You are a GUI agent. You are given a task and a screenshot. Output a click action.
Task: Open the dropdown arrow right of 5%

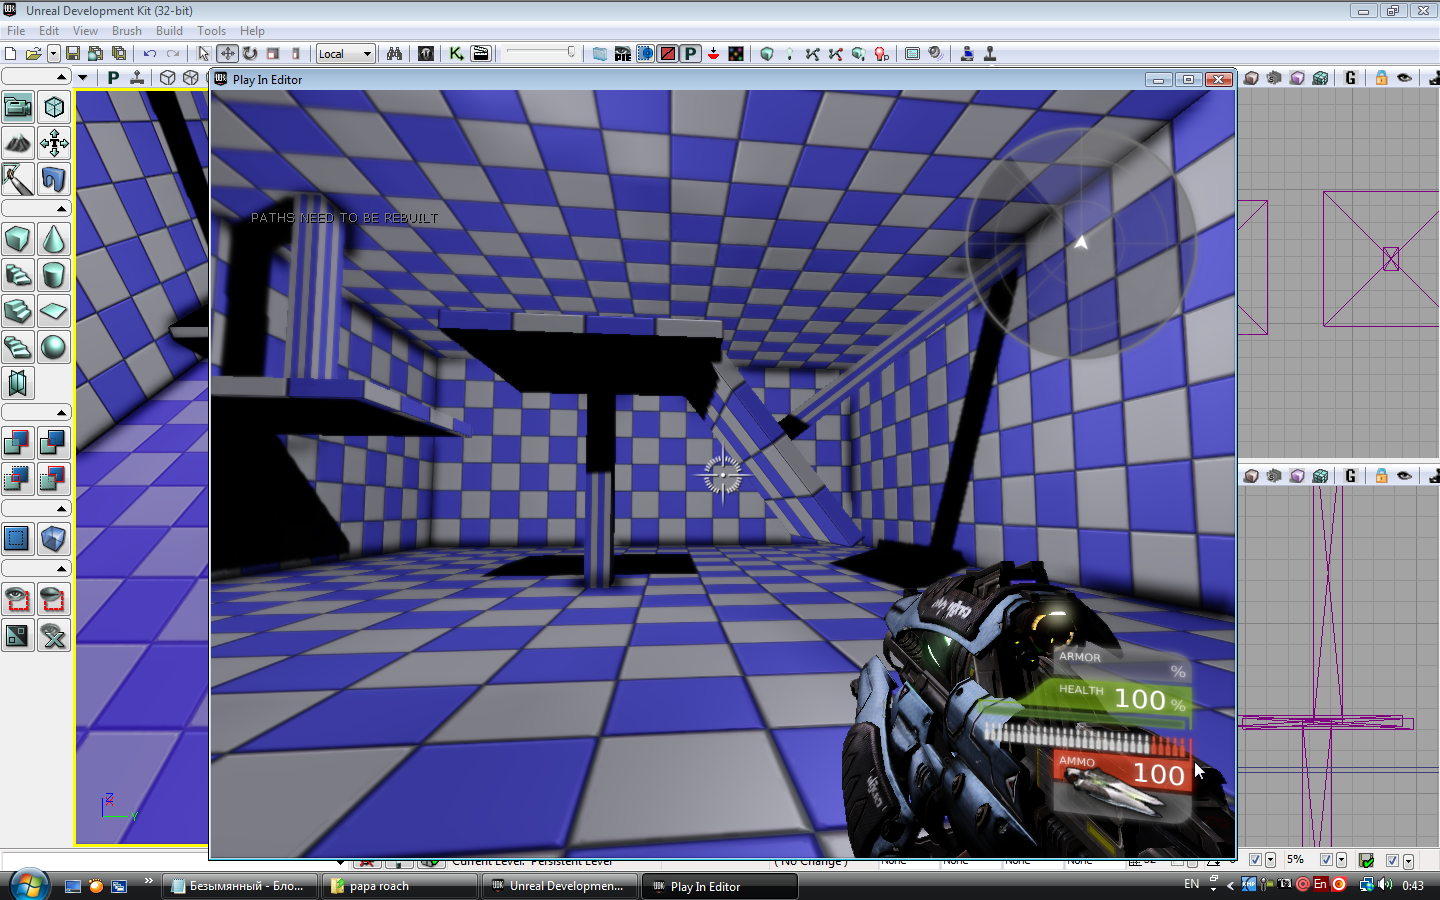tap(1341, 860)
